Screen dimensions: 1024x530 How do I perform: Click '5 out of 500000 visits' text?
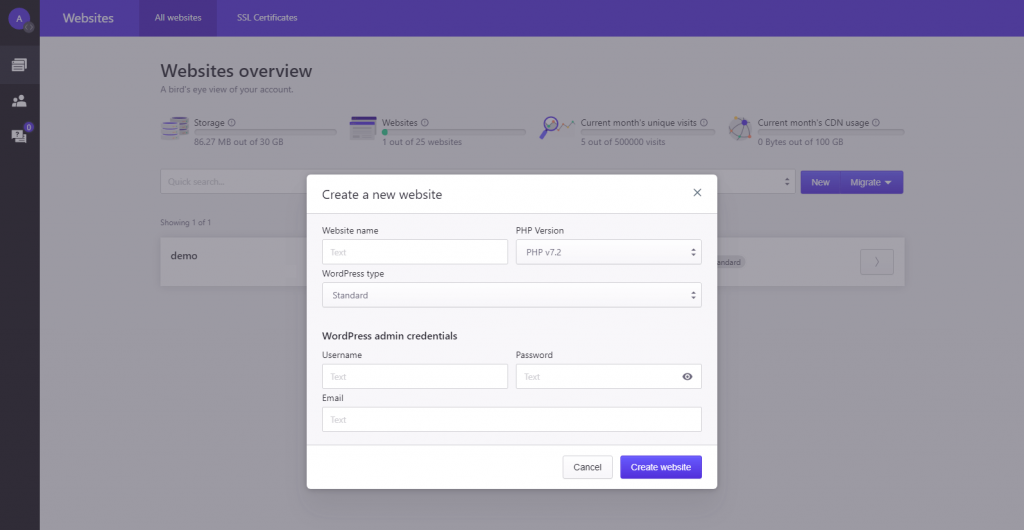(x=623, y=142)
